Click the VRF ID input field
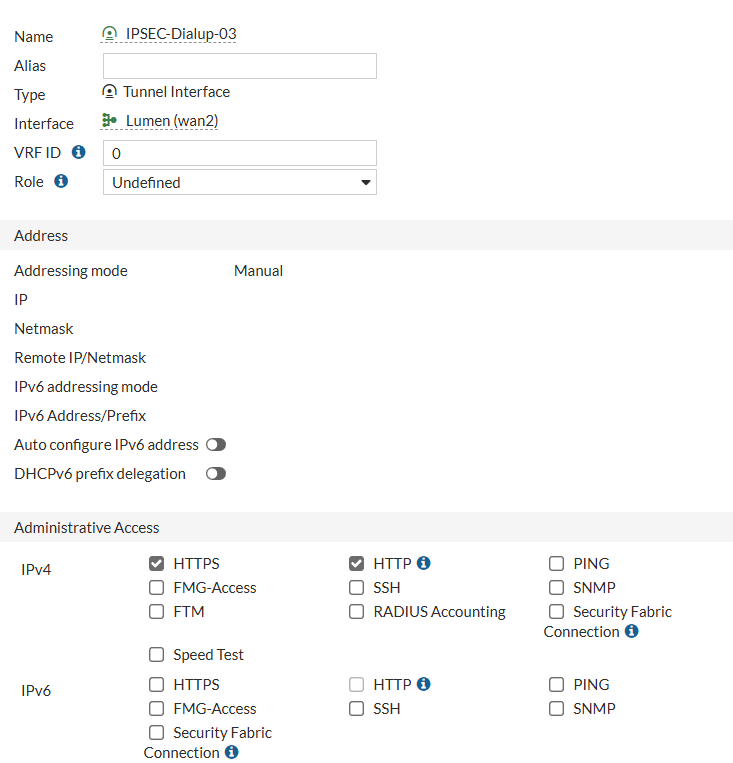This screenshot has height=763, width=733. (x=240, y=153)
